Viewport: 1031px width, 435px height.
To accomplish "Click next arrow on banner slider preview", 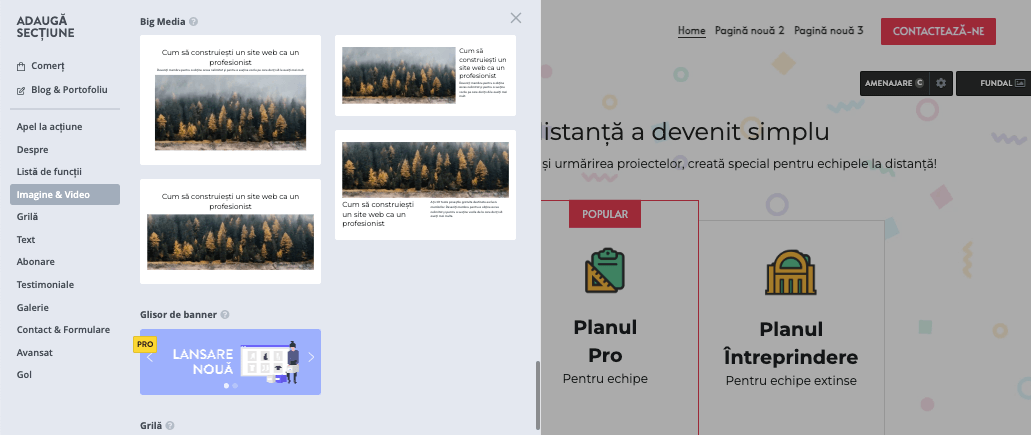I will point(311,357).
